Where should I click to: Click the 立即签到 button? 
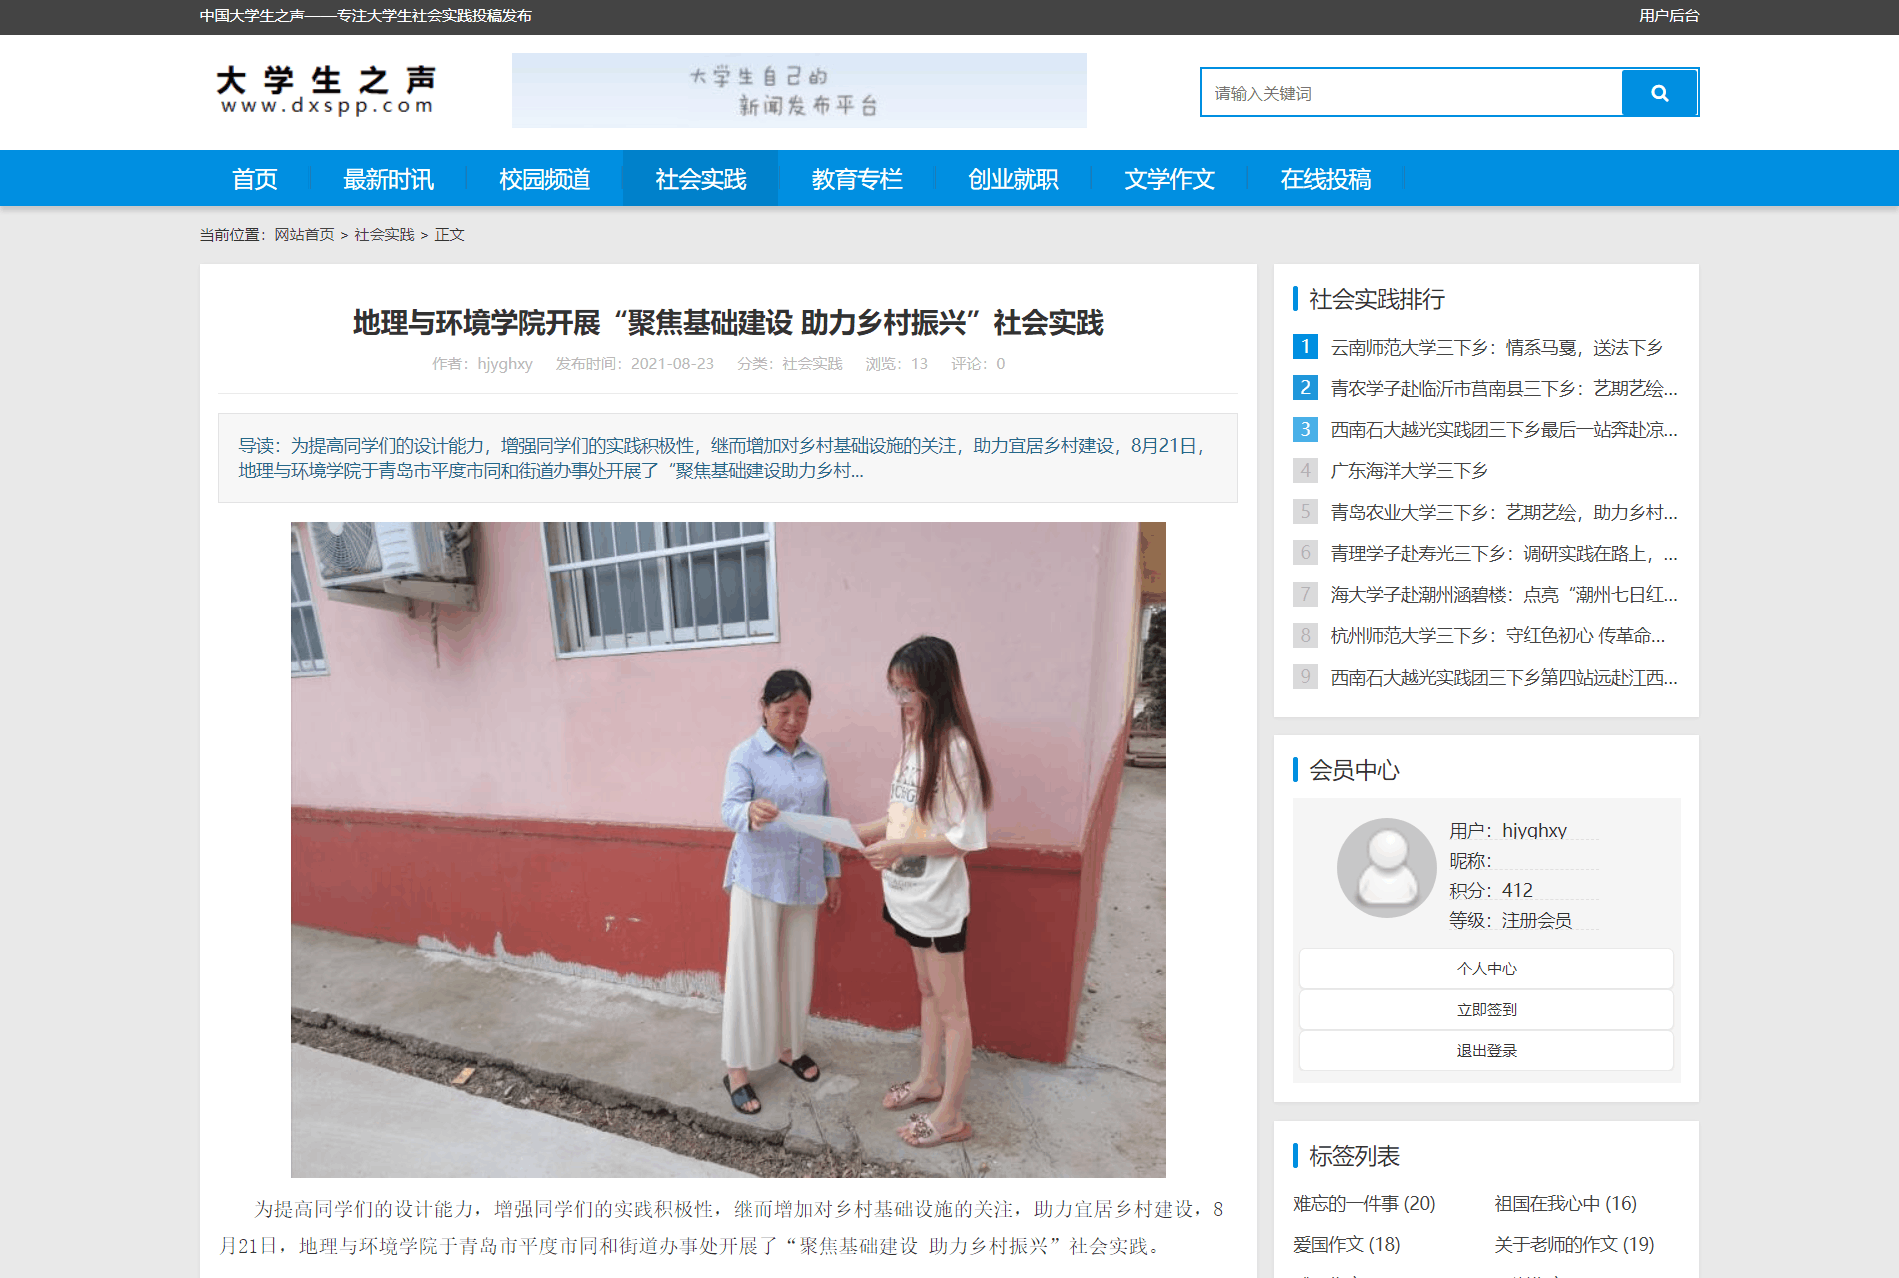click(1486, 1009)
